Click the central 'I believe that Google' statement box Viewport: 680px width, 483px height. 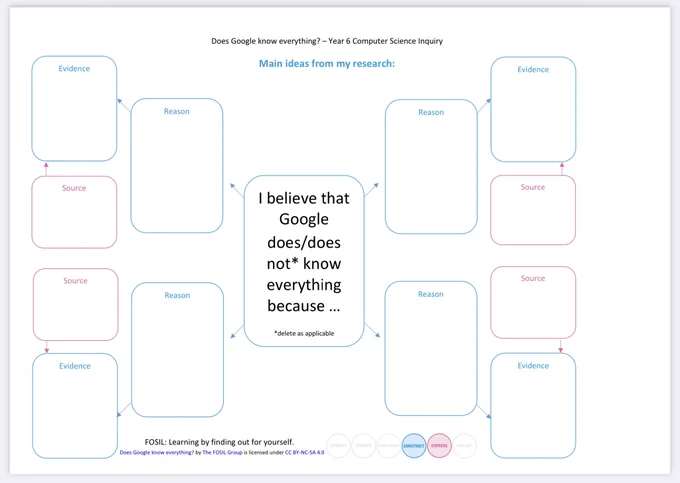click(x=304, y=261)
